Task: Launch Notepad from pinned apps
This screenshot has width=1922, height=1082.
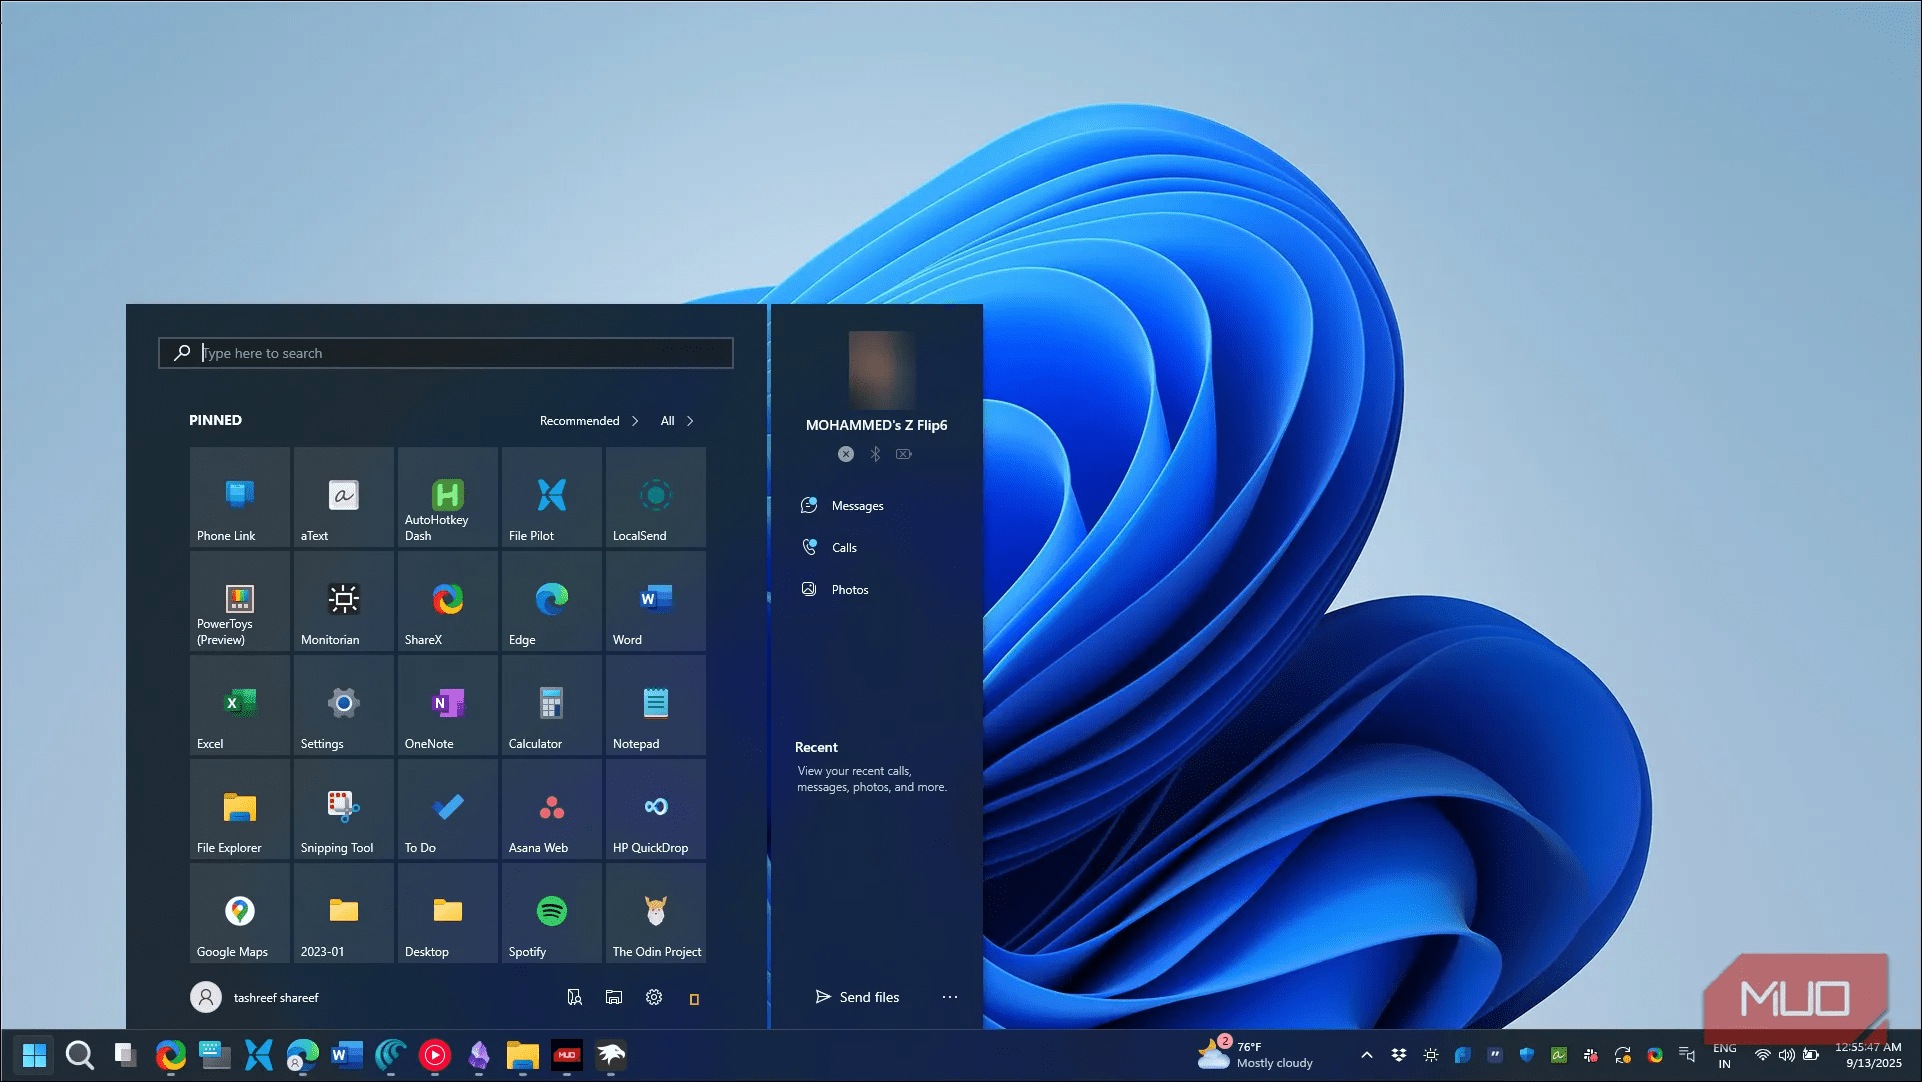Action: (656, 705)
